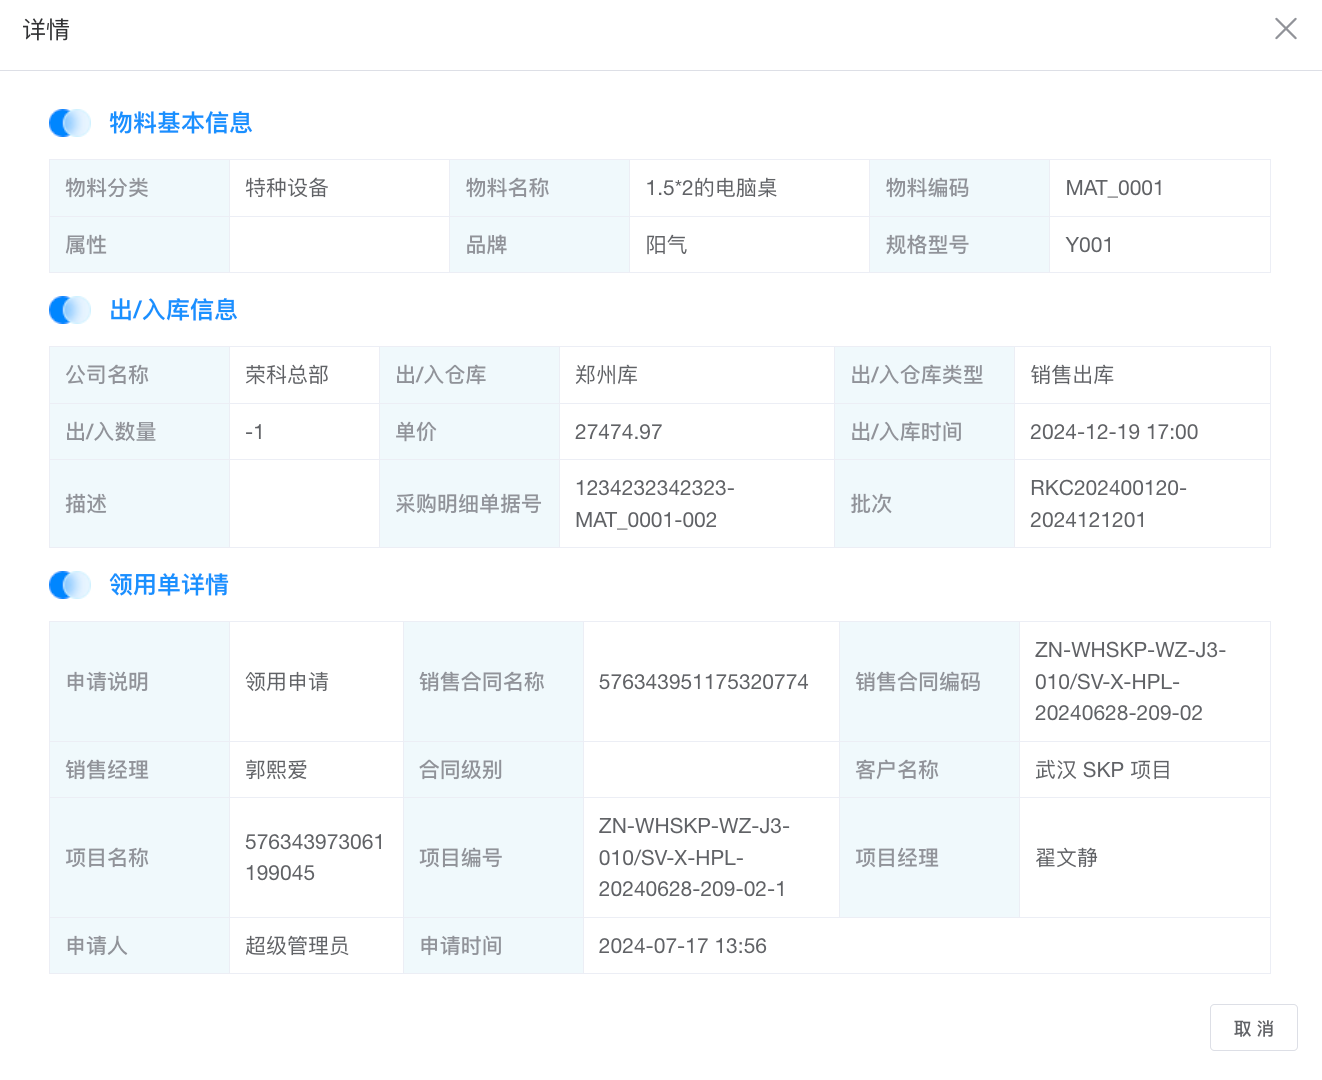Click the project manager name 翟文静

(1066, 858)
